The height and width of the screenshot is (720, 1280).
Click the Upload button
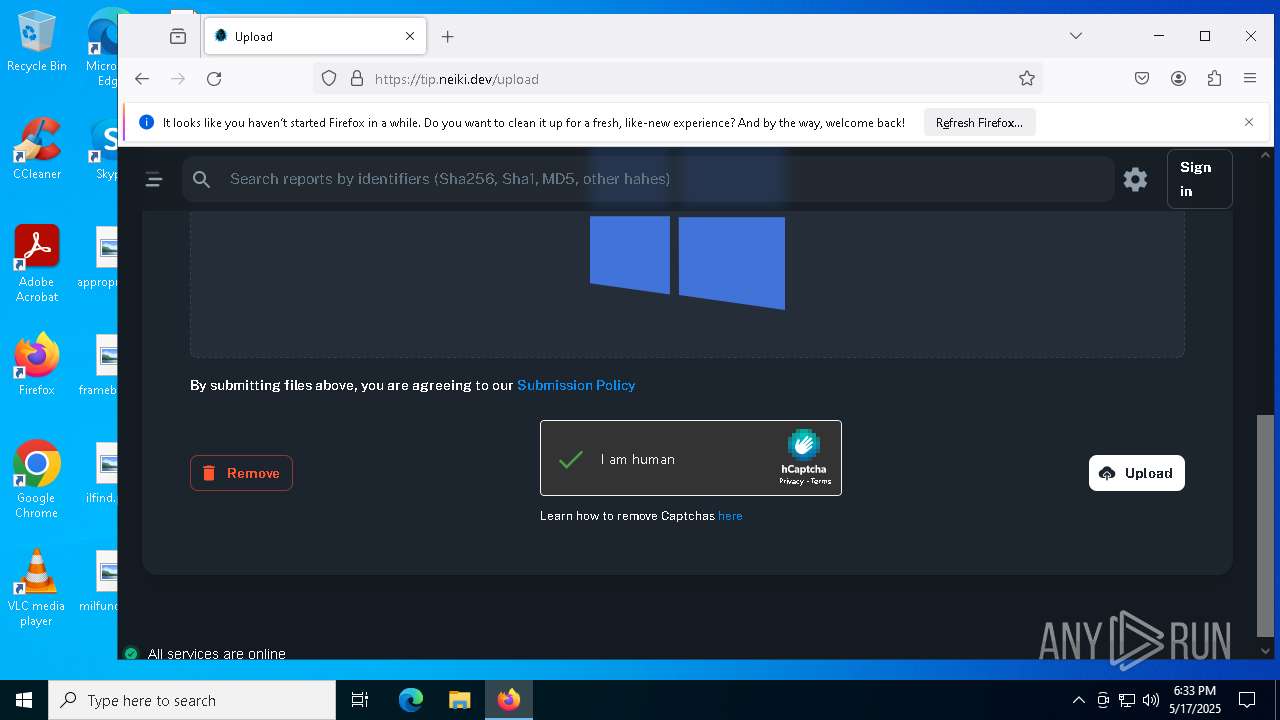(1136, 473)
